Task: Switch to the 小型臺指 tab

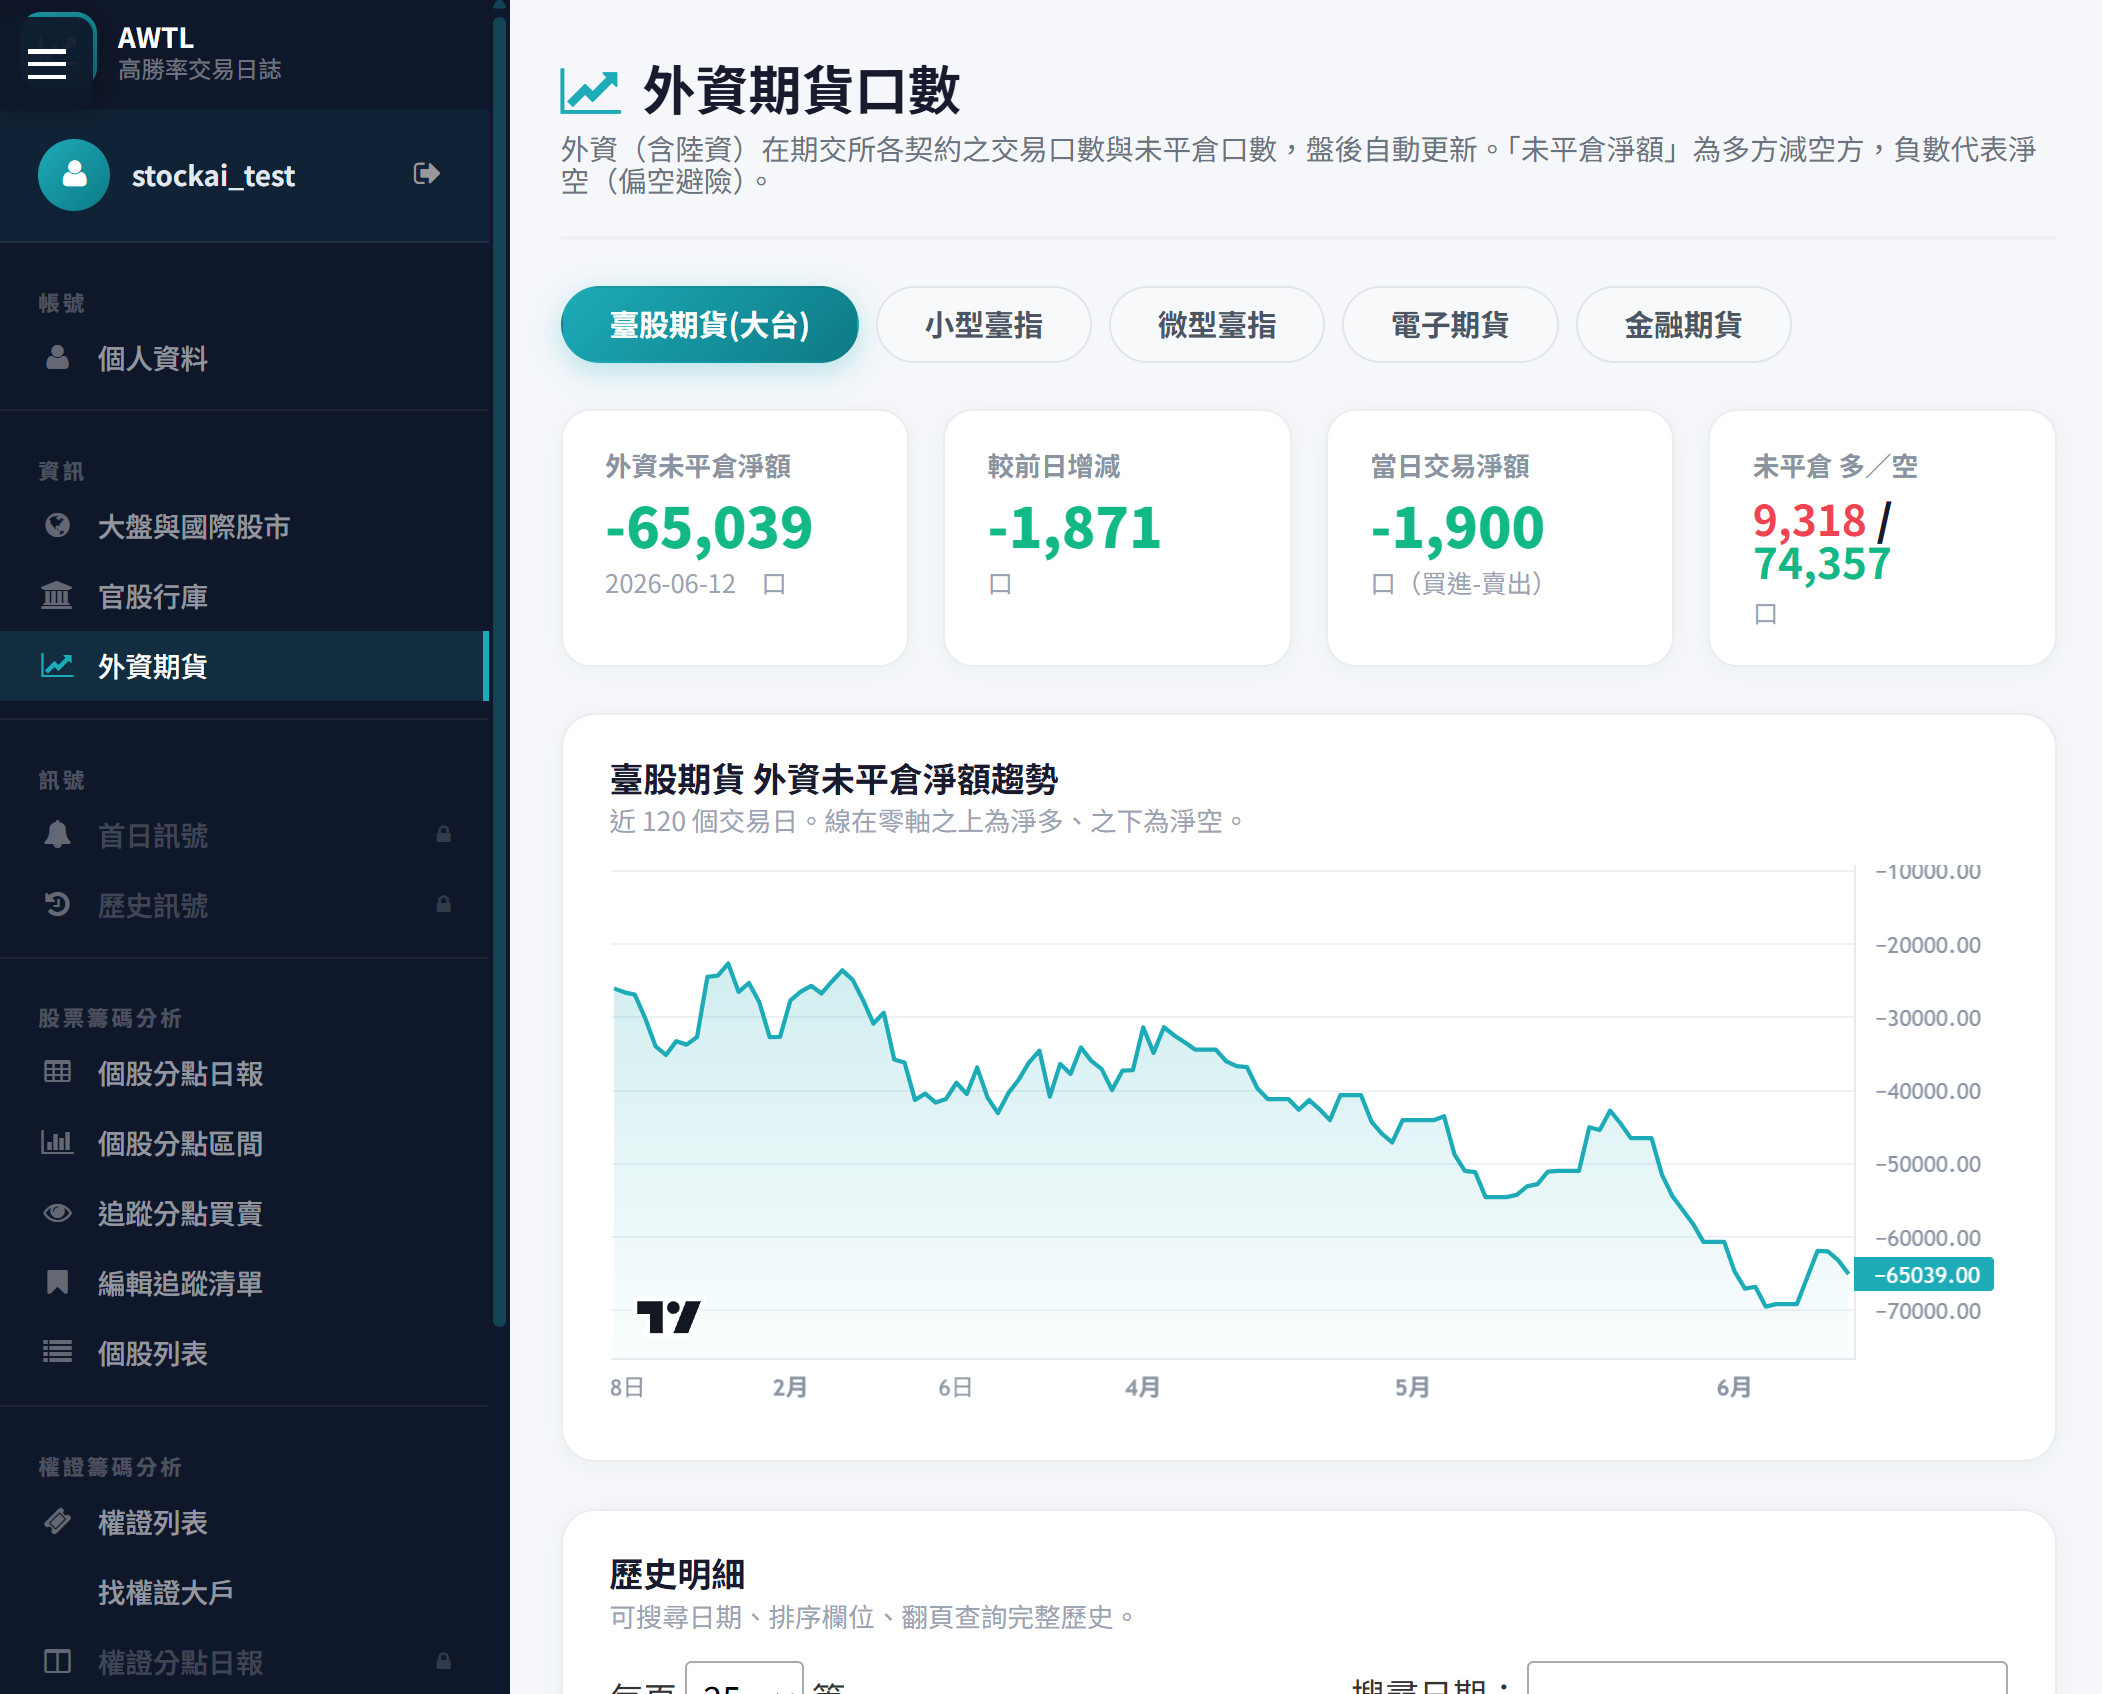Action: [x=984, y=325]
